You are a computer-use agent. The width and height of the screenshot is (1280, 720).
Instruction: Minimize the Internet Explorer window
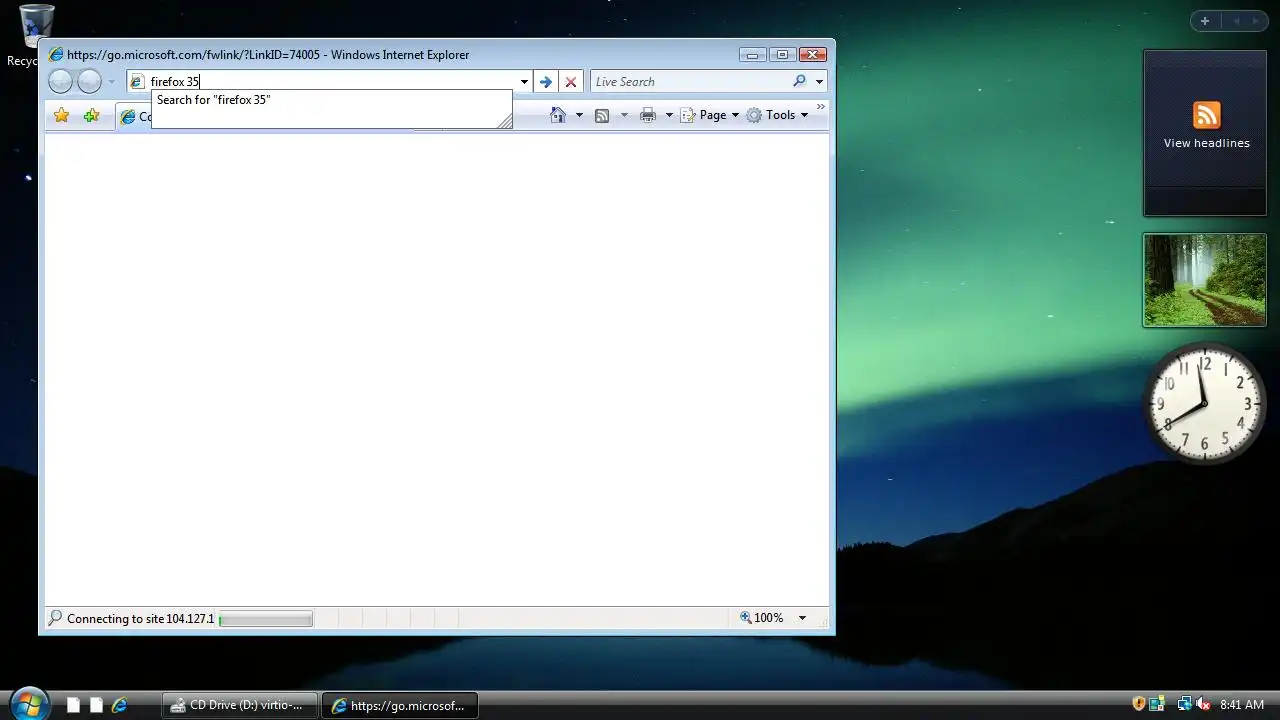(754, 54)
